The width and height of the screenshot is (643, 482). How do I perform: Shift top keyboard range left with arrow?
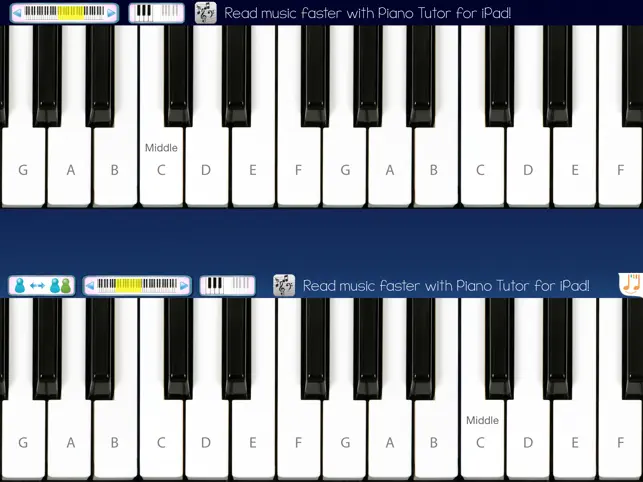[x=17, y=13]
